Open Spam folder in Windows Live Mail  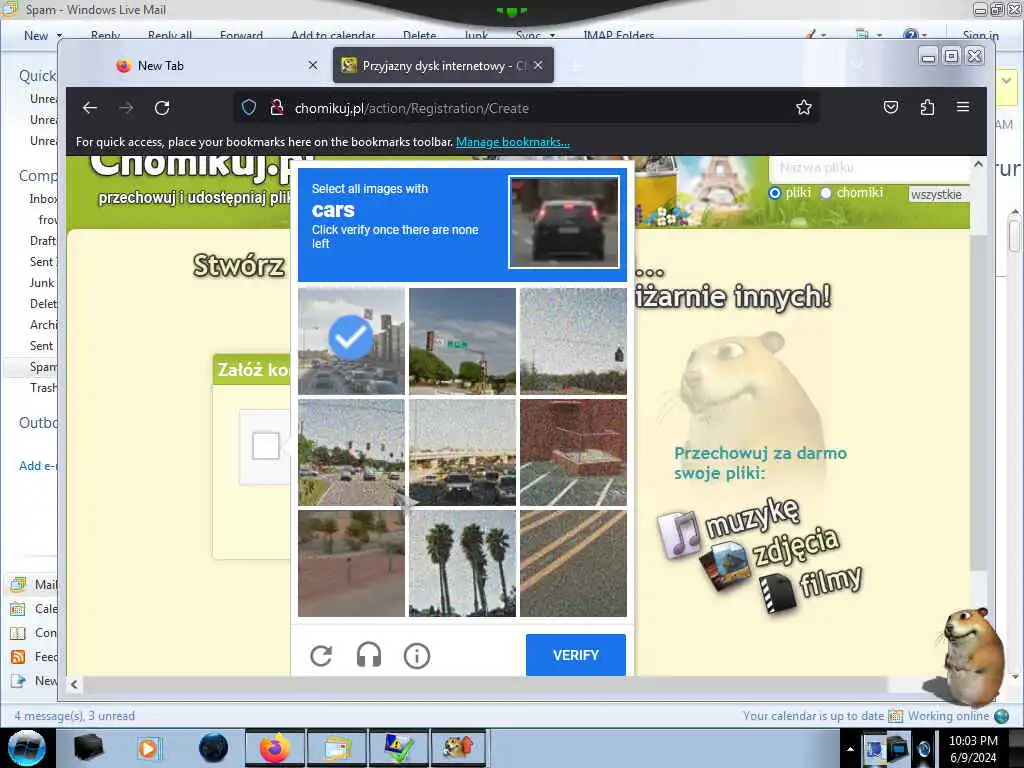point(43,367)
